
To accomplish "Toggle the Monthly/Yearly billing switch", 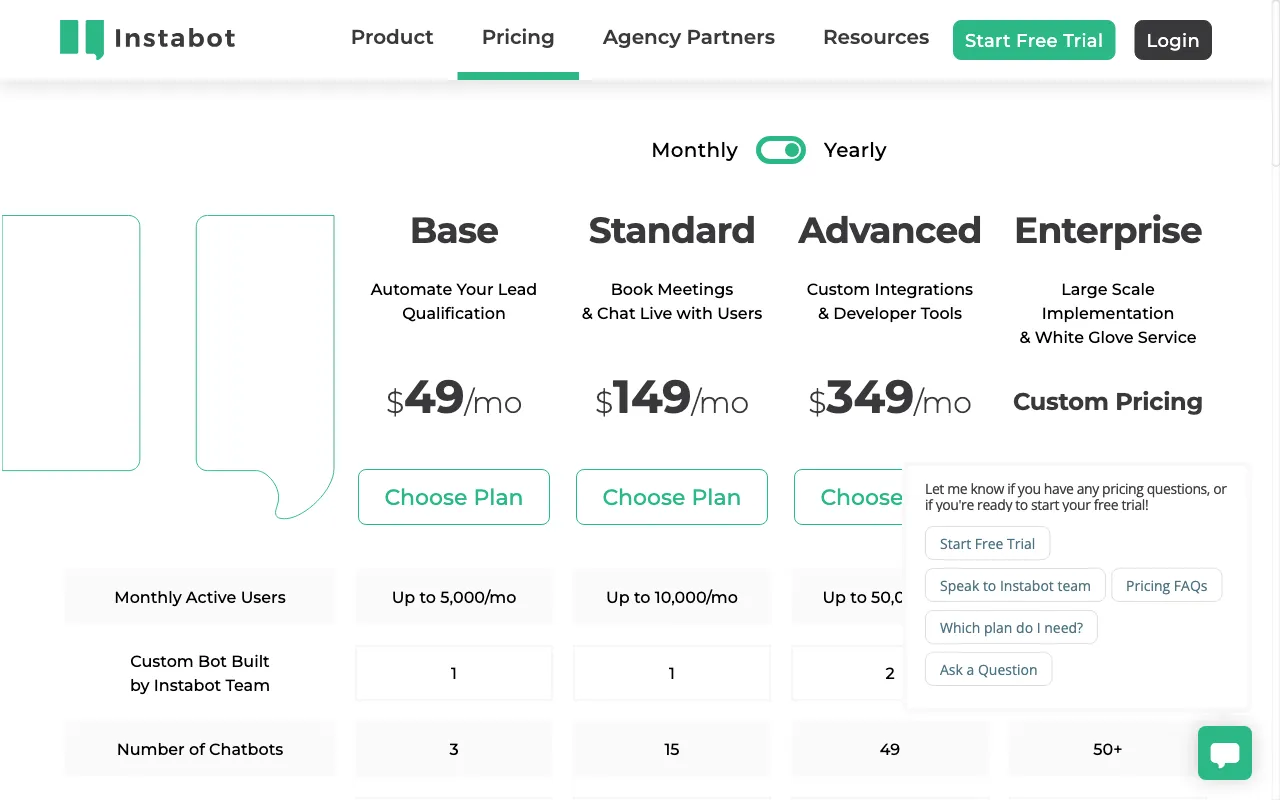I will [781, 150].
